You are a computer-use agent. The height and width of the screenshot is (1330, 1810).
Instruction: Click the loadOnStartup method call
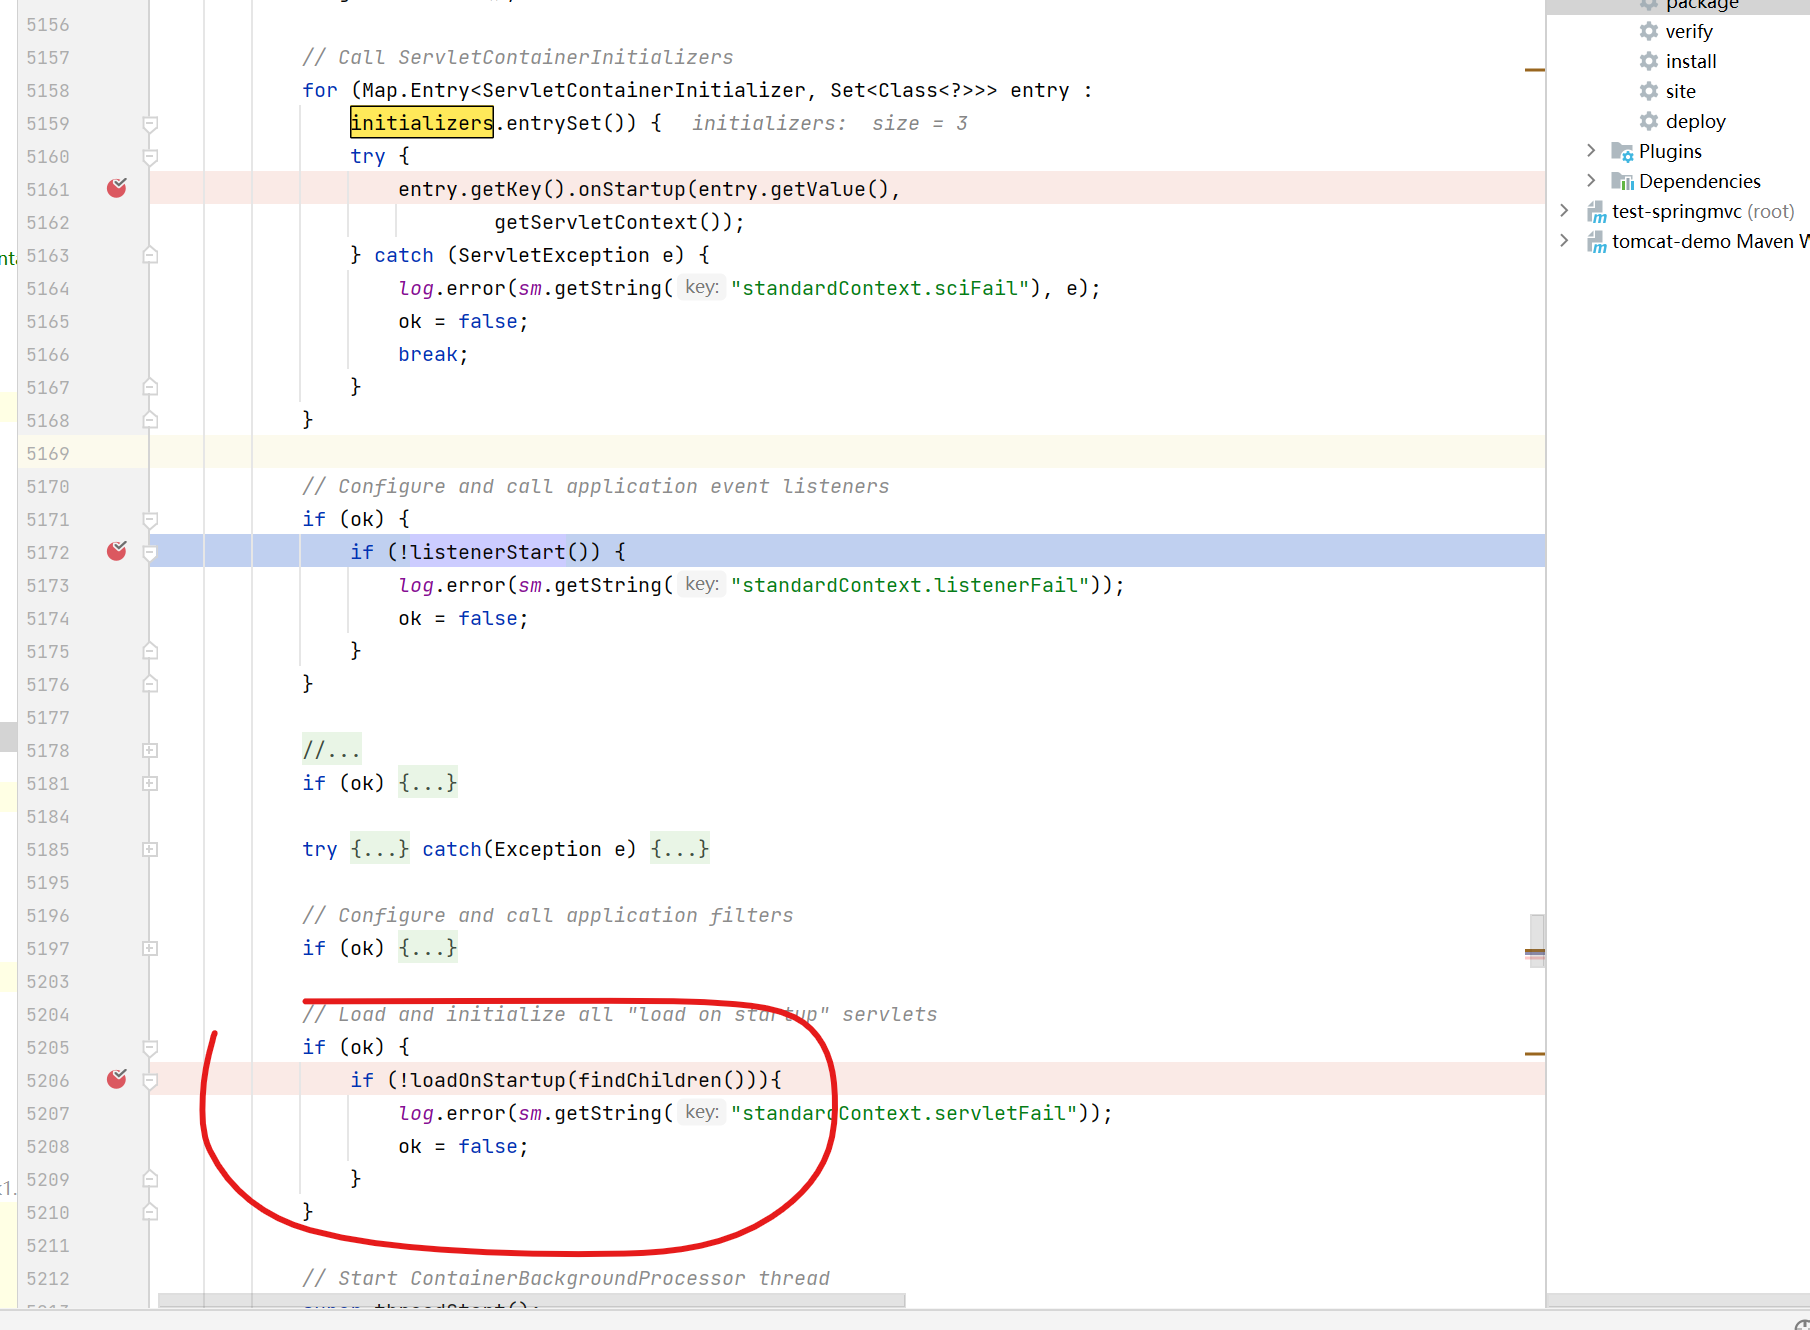click(488, 1080)
